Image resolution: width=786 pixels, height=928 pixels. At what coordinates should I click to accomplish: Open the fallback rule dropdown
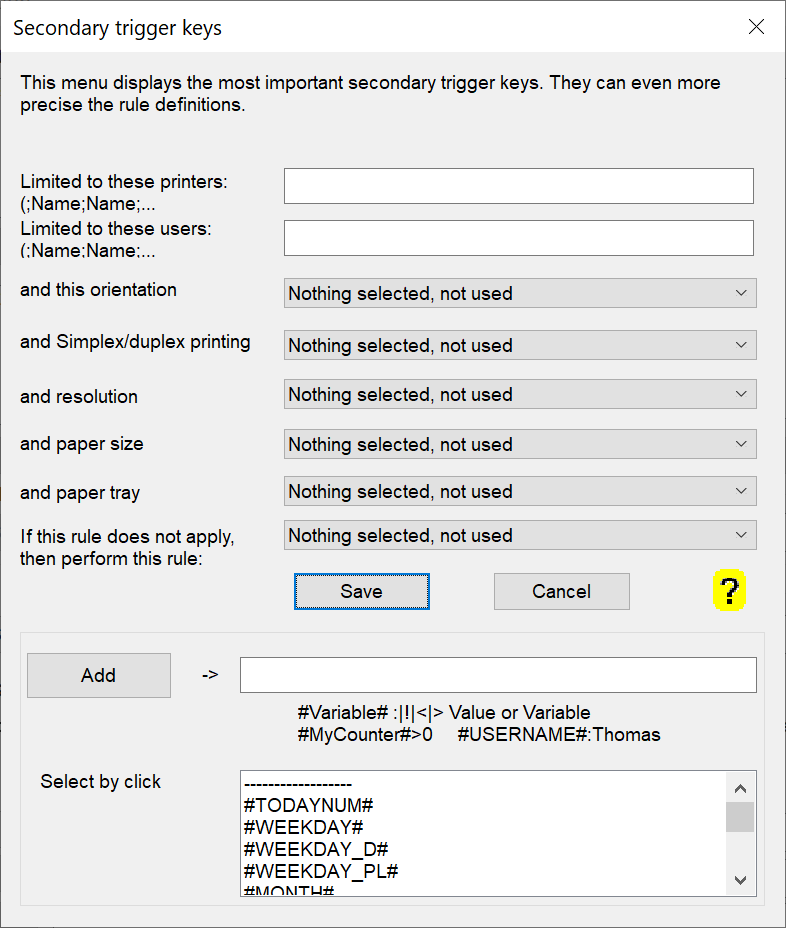(520, 535)
